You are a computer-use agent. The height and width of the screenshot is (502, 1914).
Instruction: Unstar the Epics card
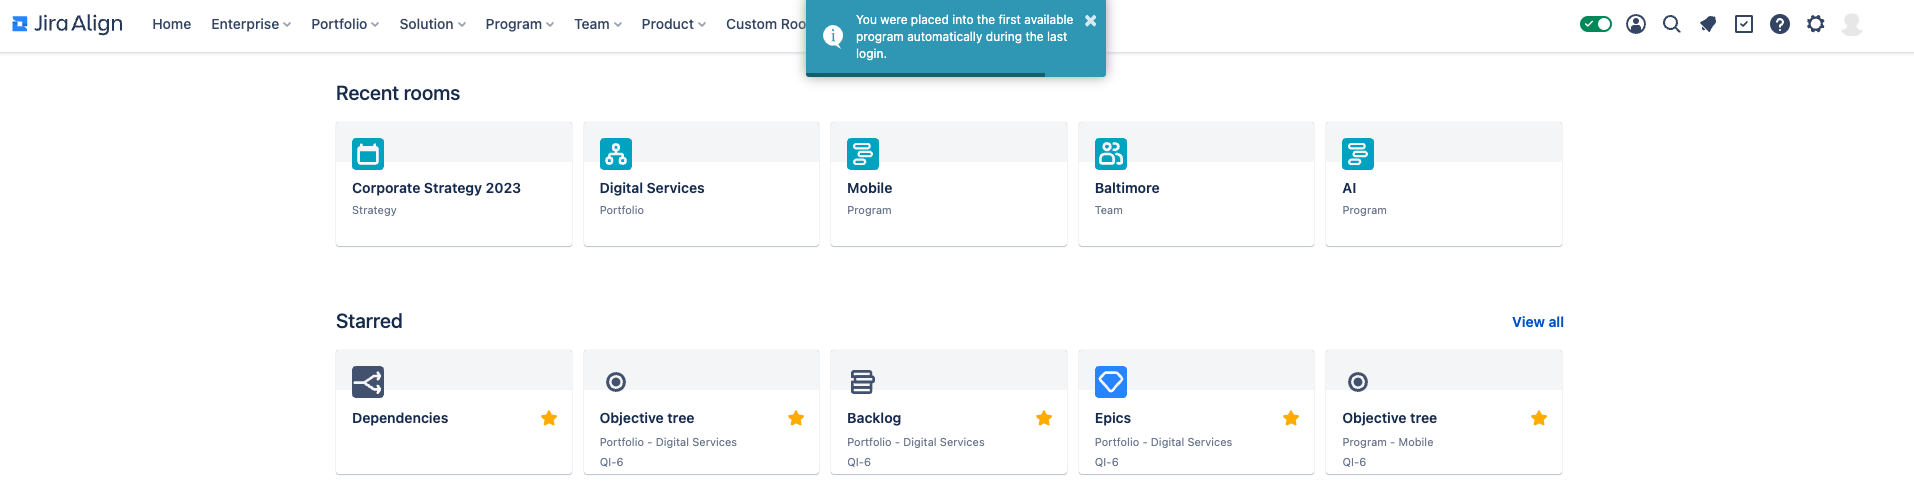click(x=1291, y=418)
